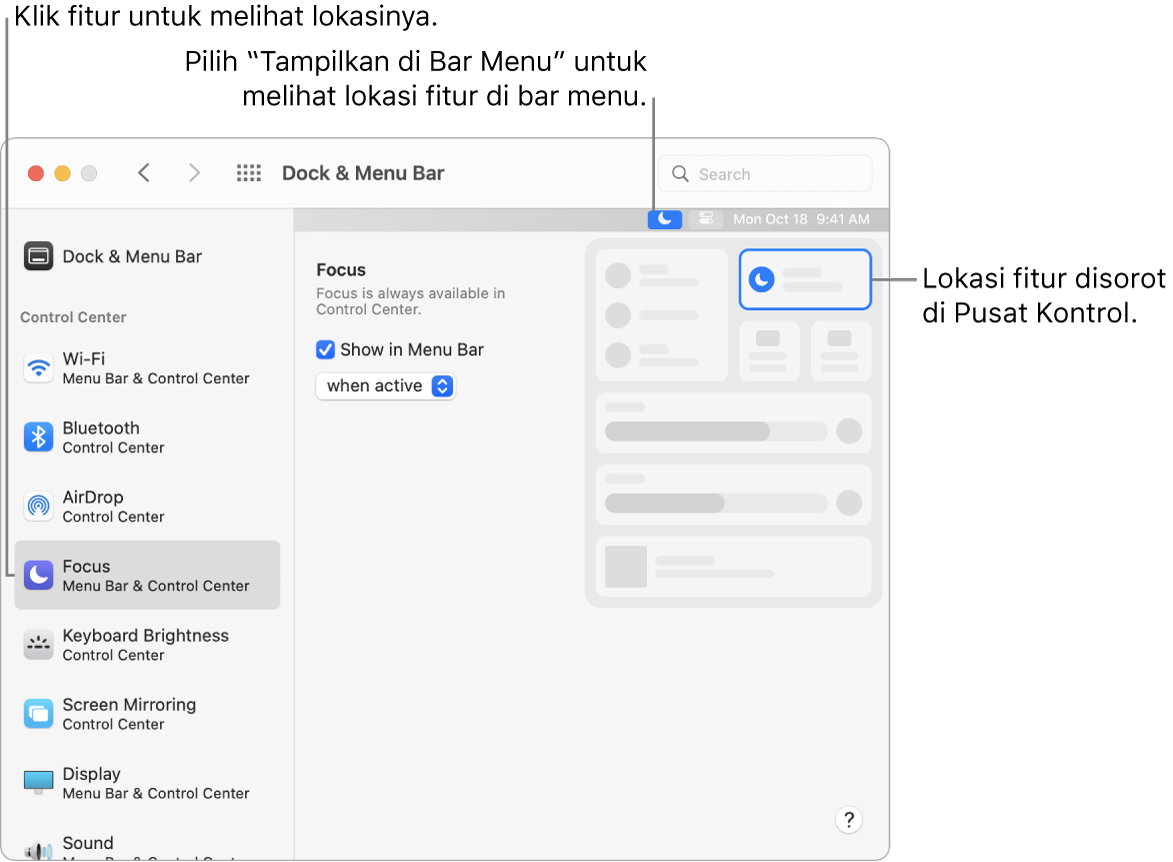Uncheck Show in Menu Bar
The image size is (1173, 862).
(x=325, y=350)
